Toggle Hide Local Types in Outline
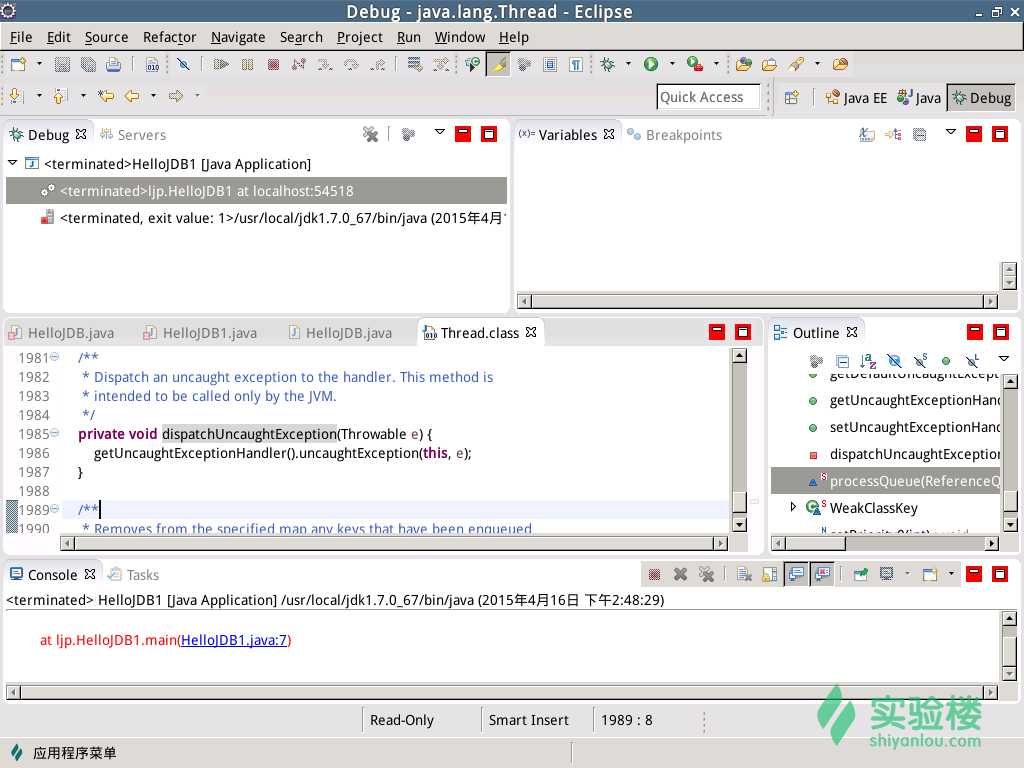This screenshot has width=1024, height=768. [972, 361]
